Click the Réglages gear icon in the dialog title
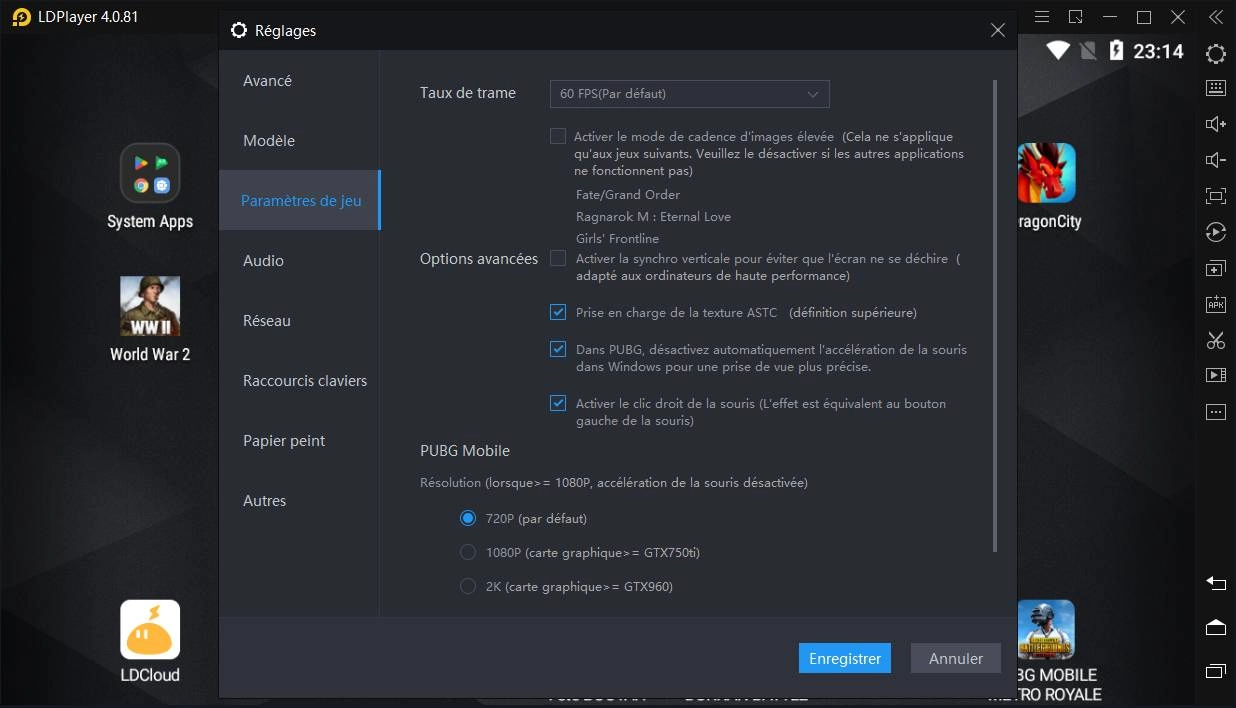The image size is (1236, 708). 238,30
